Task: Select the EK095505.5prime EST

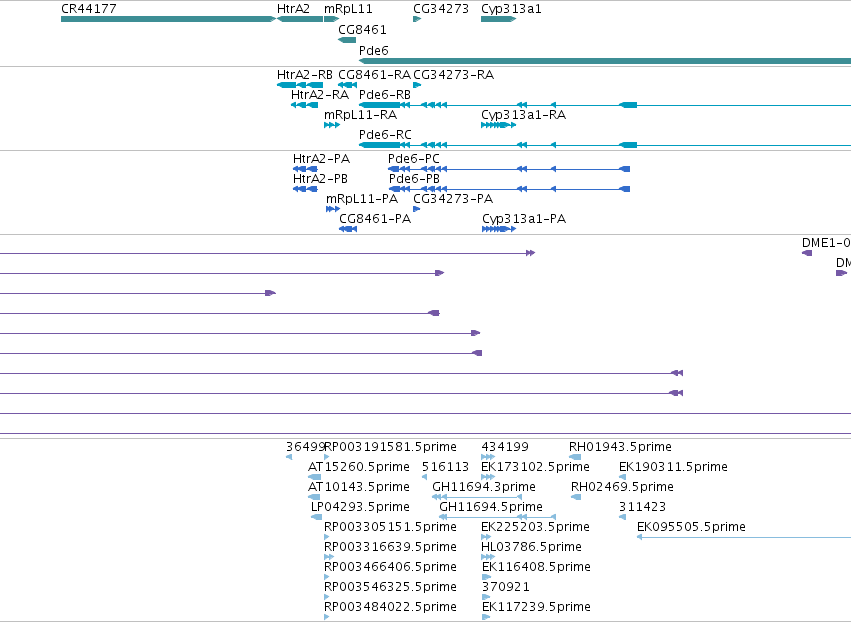Action: tap(744, 537)
